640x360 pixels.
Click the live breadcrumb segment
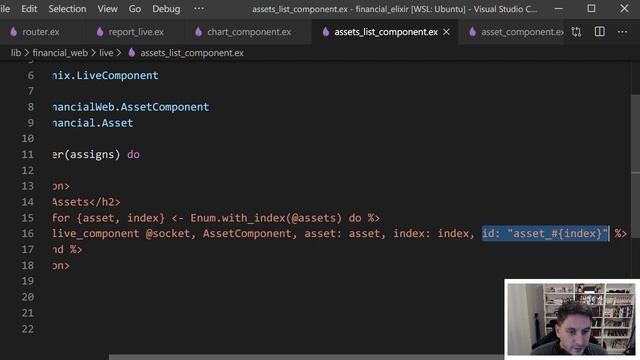106,53
